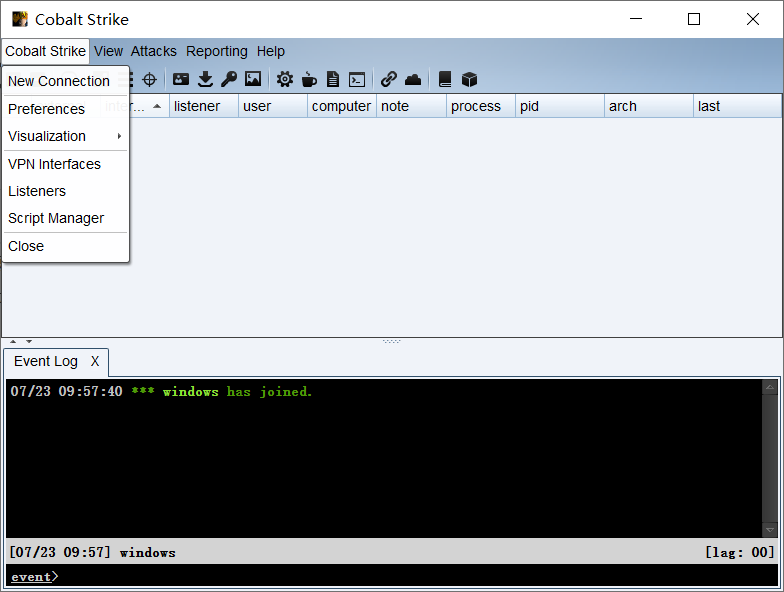This screenshot has width=784, height=592.
Task: Minimize the Cobalt Strike window
Action: tap(636, 19)
